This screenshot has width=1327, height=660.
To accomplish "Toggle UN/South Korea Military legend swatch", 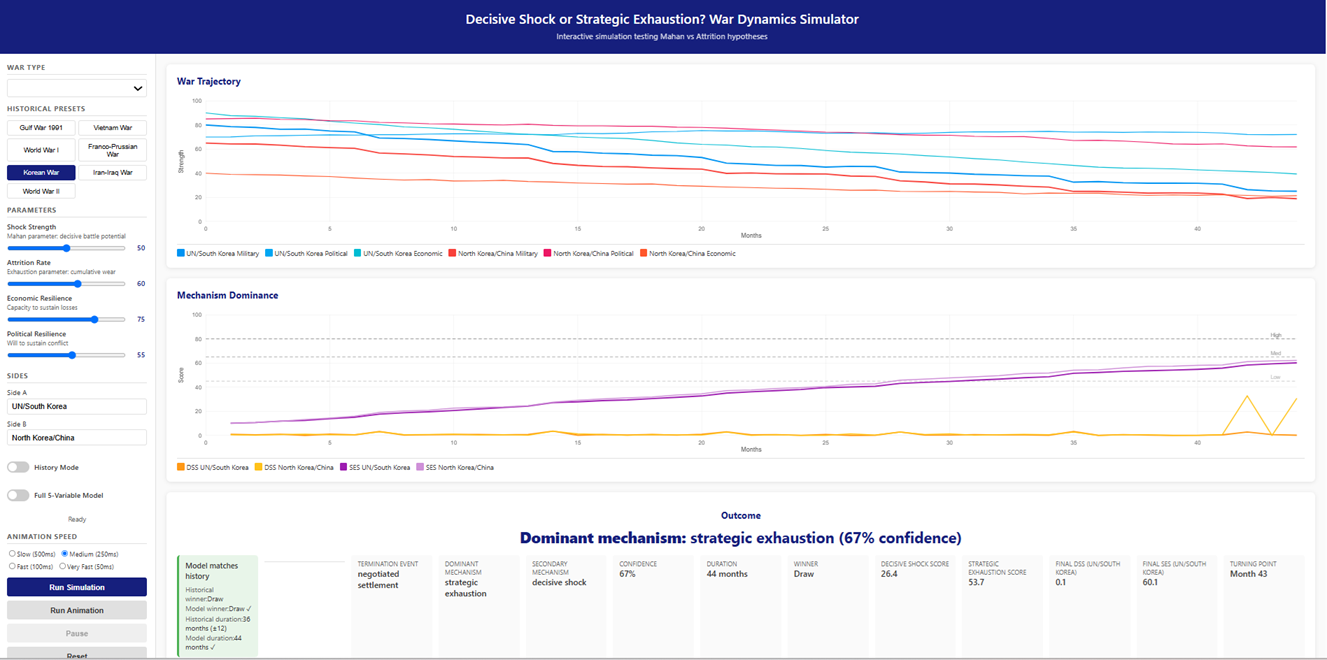I will pyautogui.click(x=181, y=253).
